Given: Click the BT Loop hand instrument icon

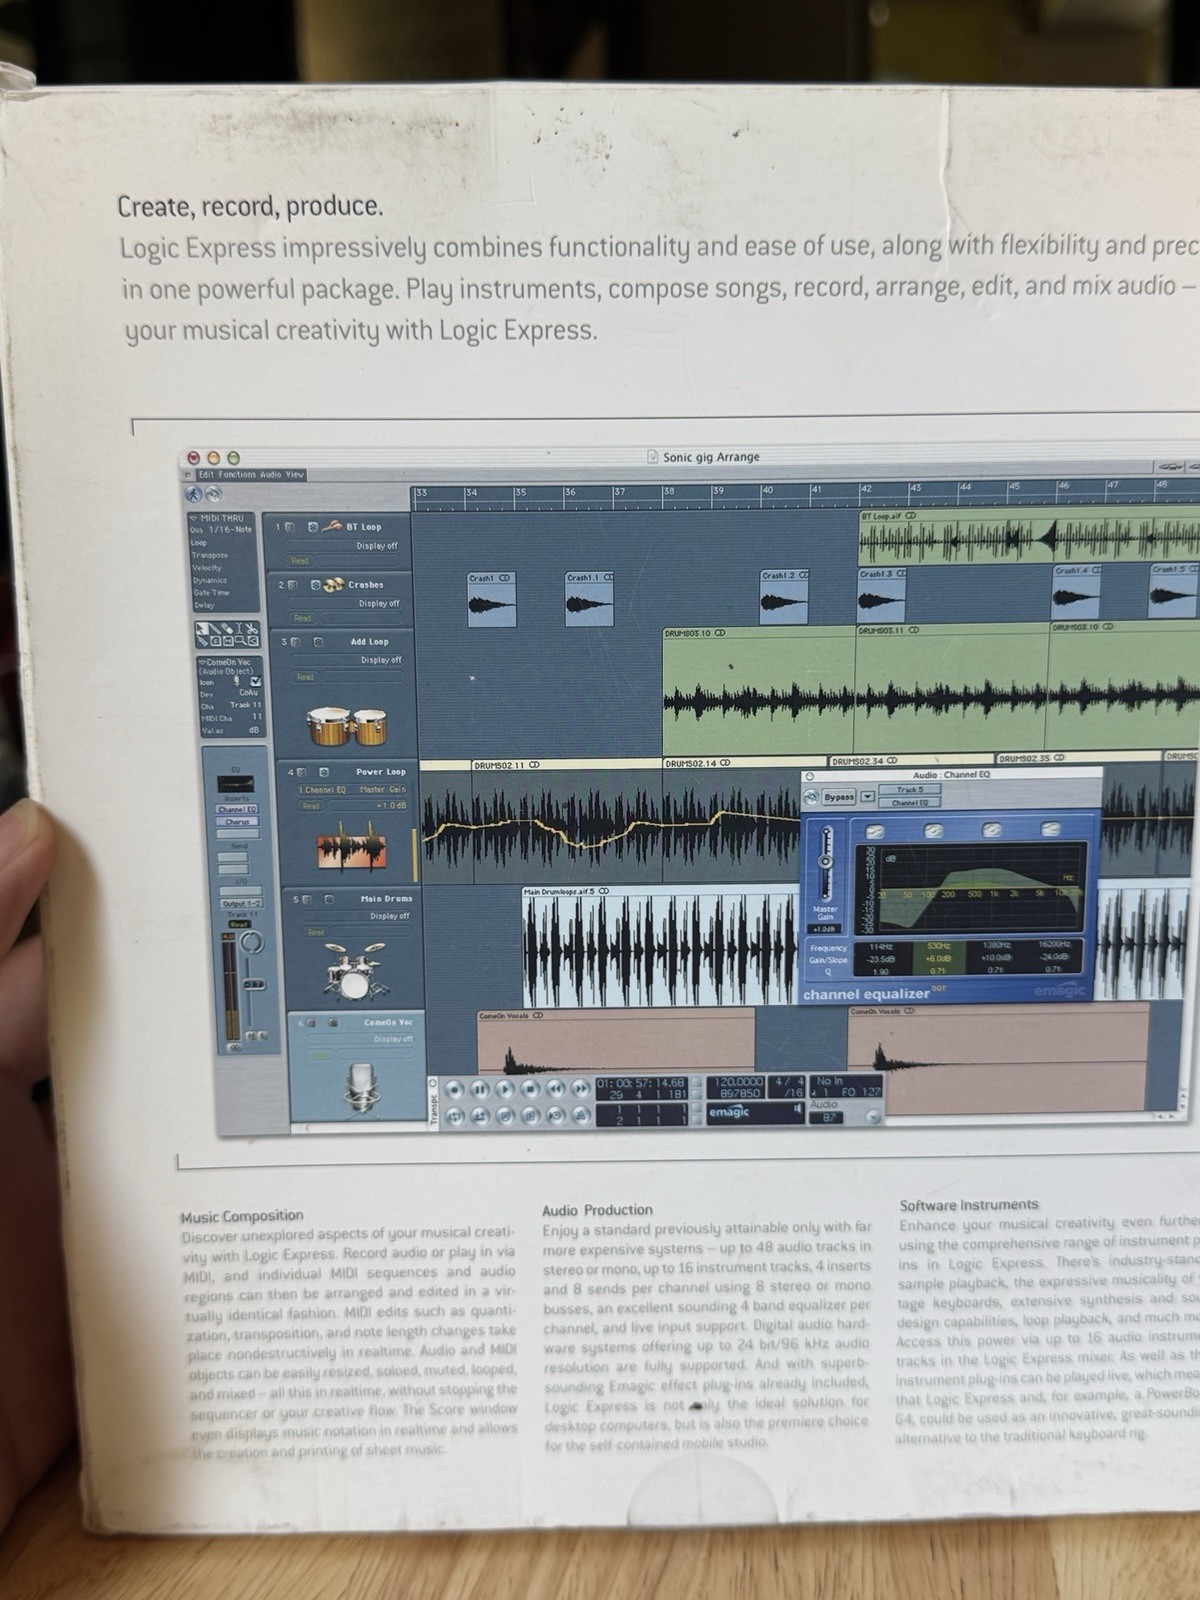Looking at the screenshot, I should point(332,527).
